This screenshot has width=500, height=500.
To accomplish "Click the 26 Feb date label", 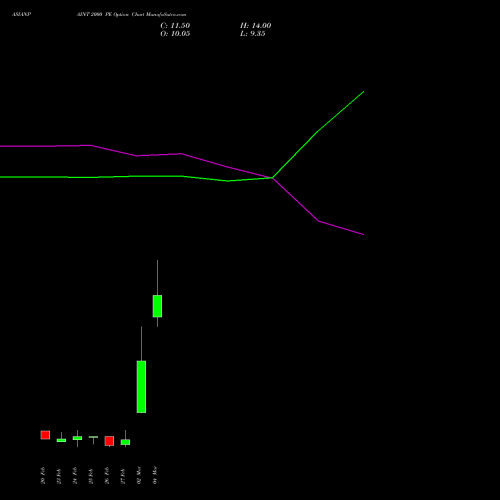I will click(107, 476).
